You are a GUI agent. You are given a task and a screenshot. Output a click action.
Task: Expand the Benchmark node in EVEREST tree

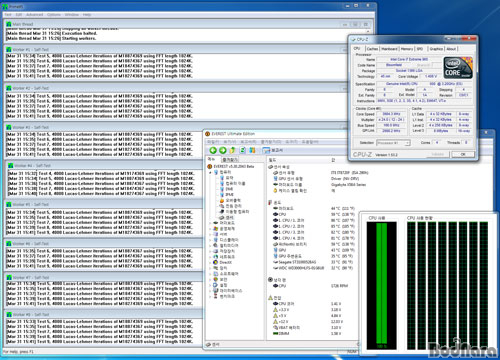[x=210, y=296]
